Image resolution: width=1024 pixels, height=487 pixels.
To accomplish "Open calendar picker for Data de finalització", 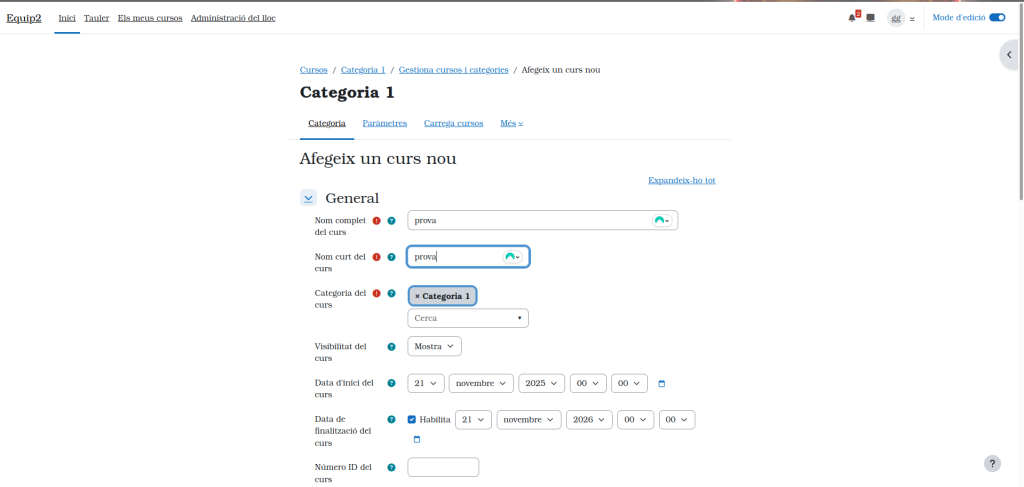I will [417, 439].
